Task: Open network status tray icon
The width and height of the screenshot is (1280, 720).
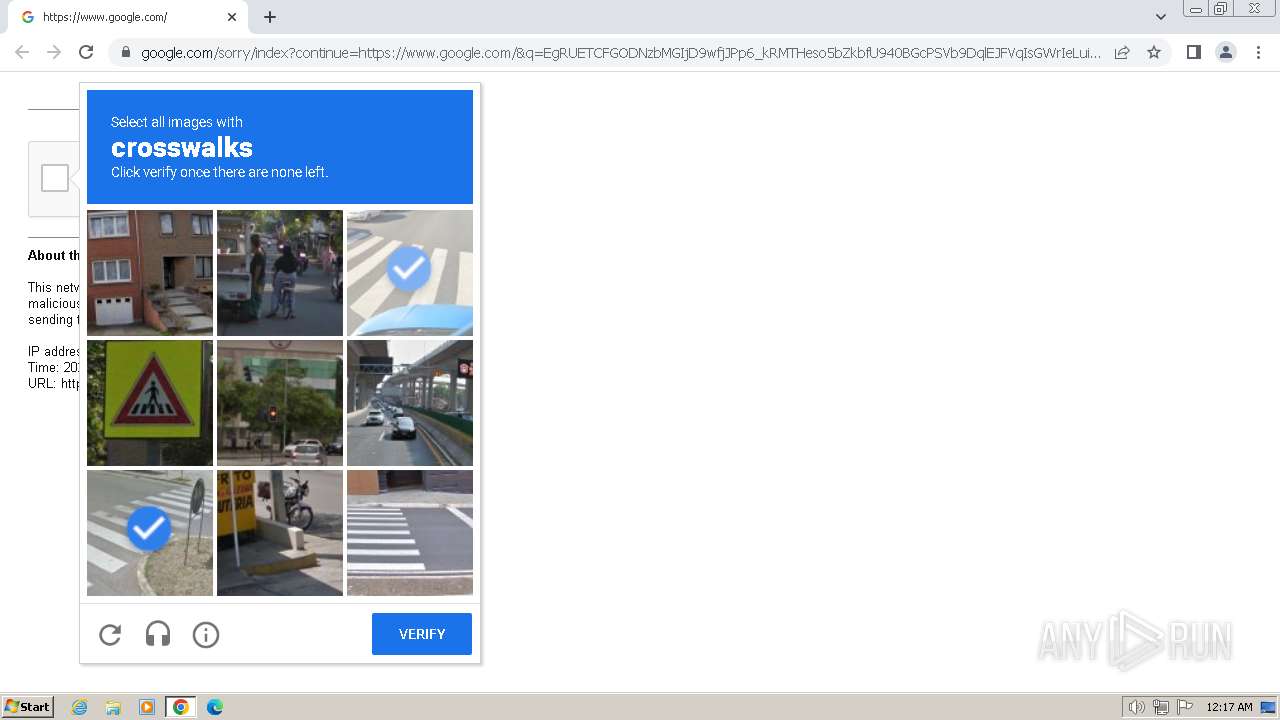Action: coord(1161,707)
